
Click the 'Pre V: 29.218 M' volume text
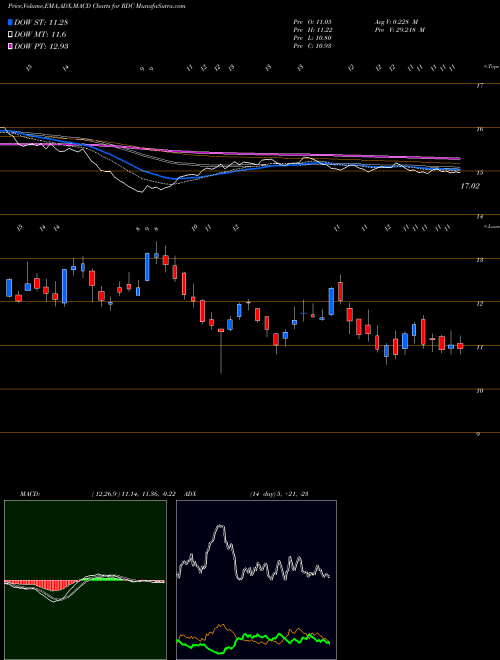click(x=399, y=30)
